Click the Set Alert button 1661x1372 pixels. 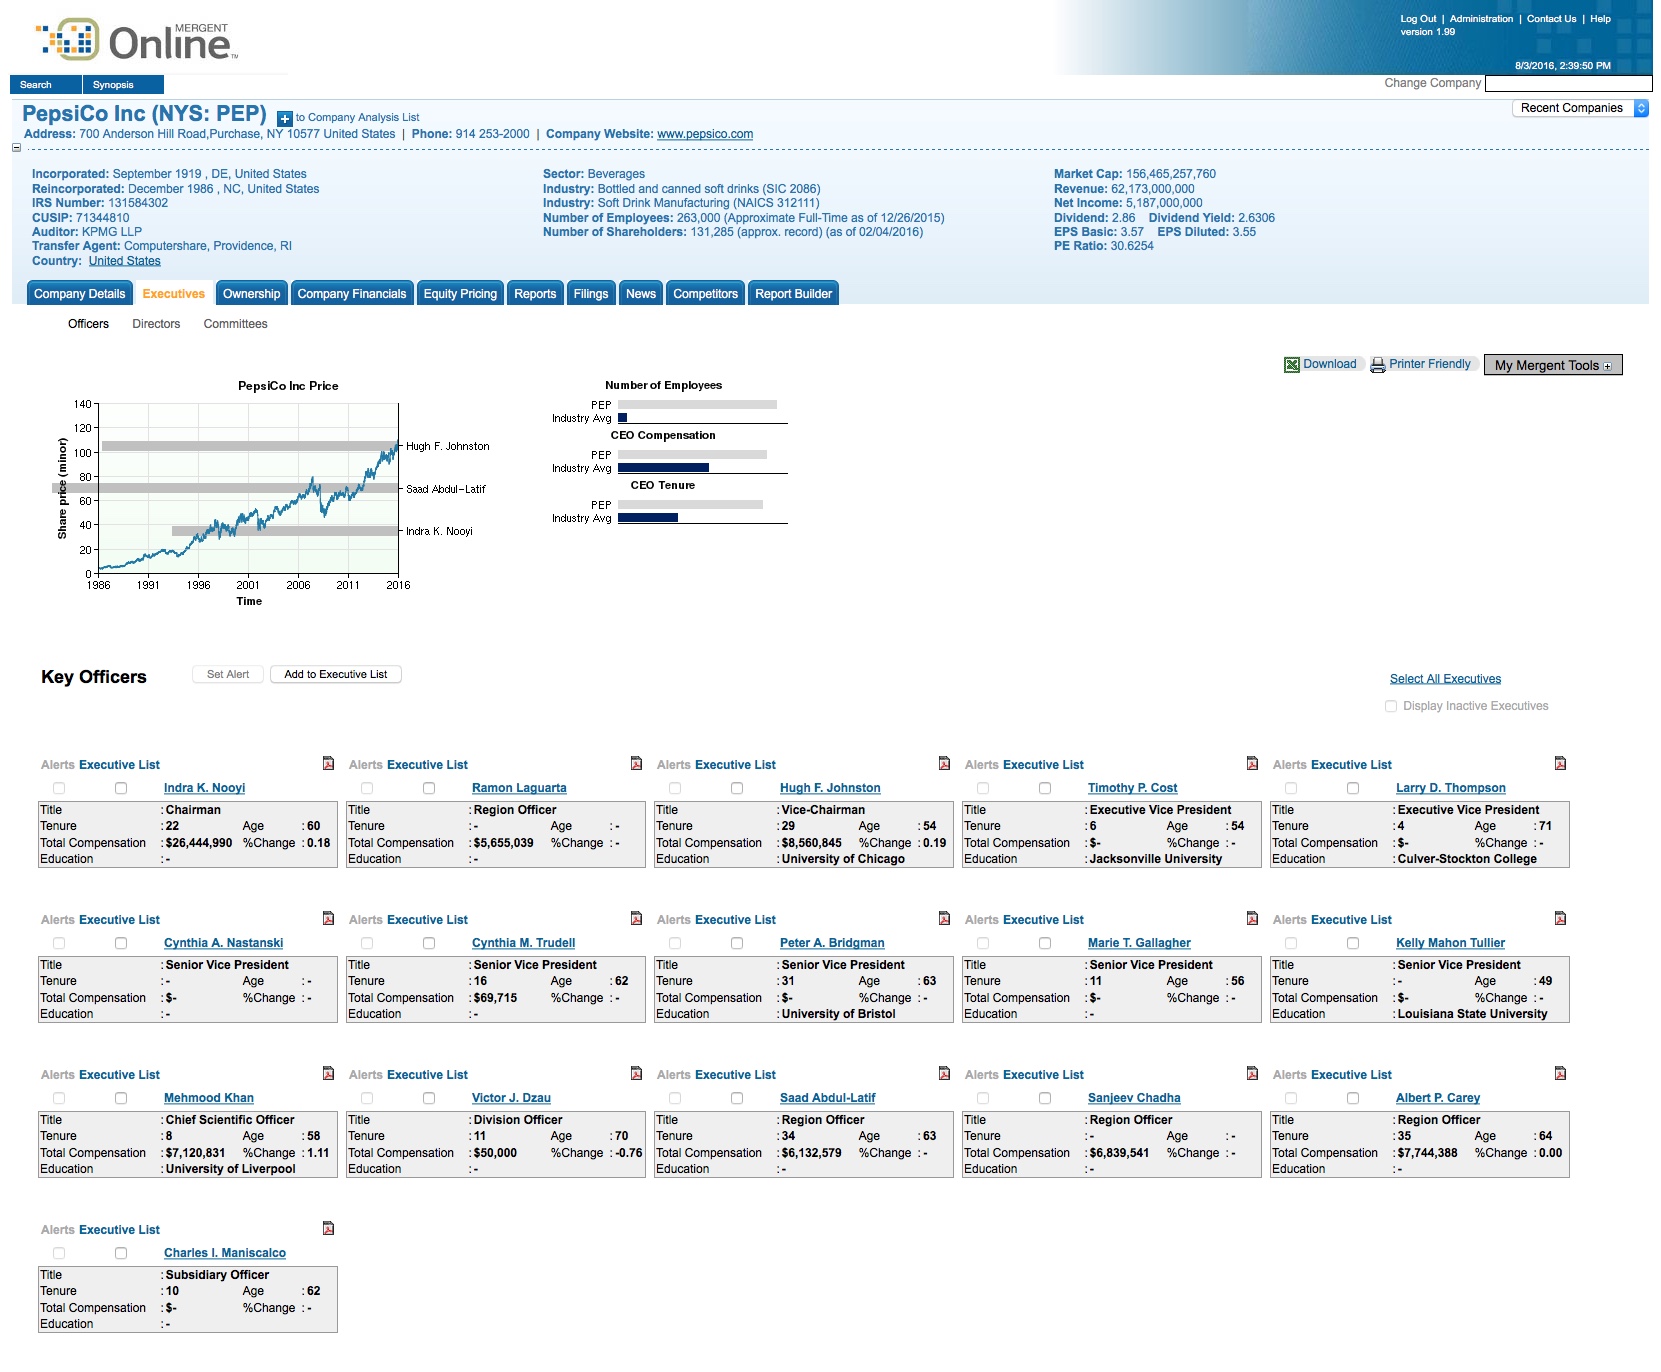pos(228,675)
